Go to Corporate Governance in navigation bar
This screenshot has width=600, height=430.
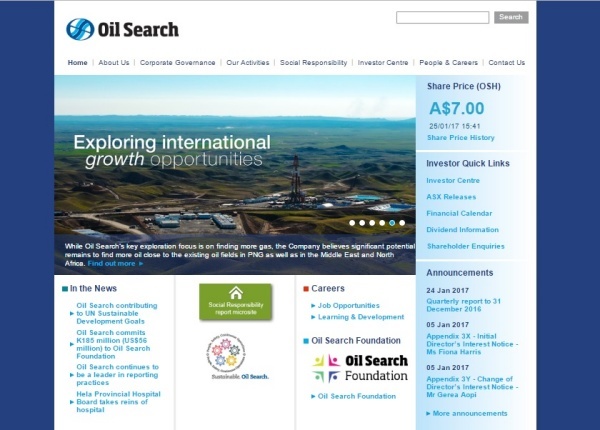coord(177,62)
